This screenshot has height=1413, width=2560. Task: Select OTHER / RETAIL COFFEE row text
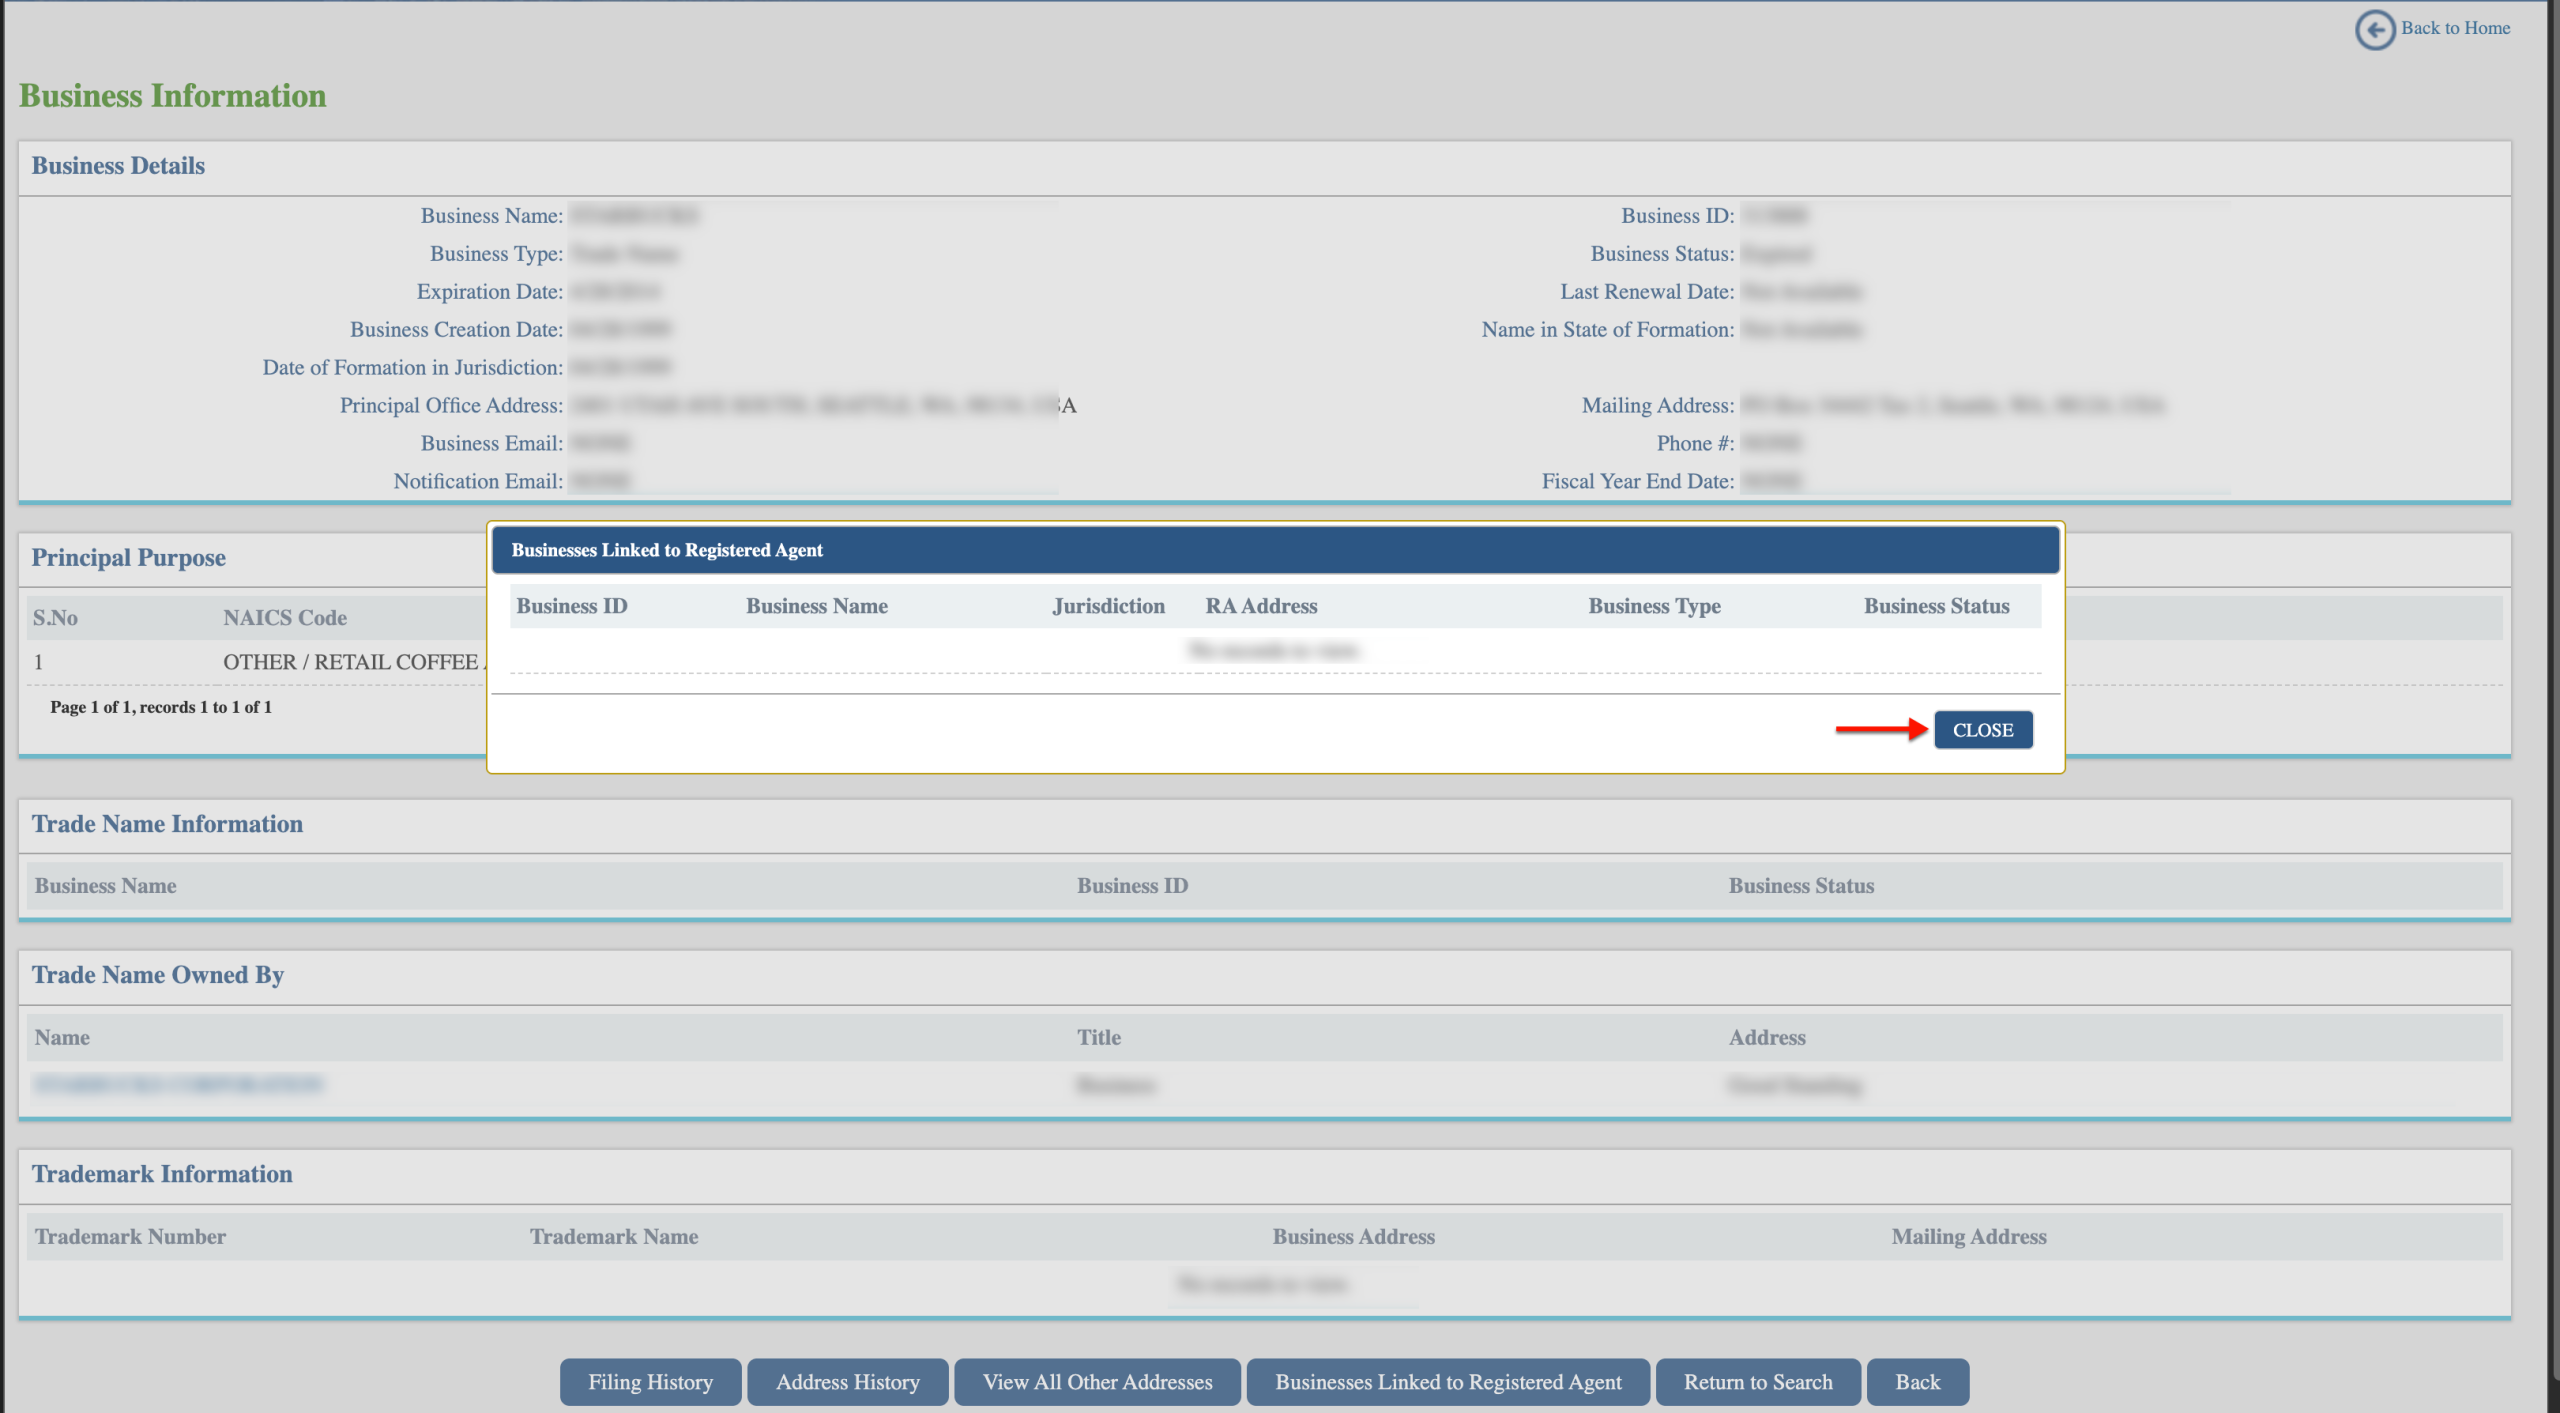click(354, 662)
